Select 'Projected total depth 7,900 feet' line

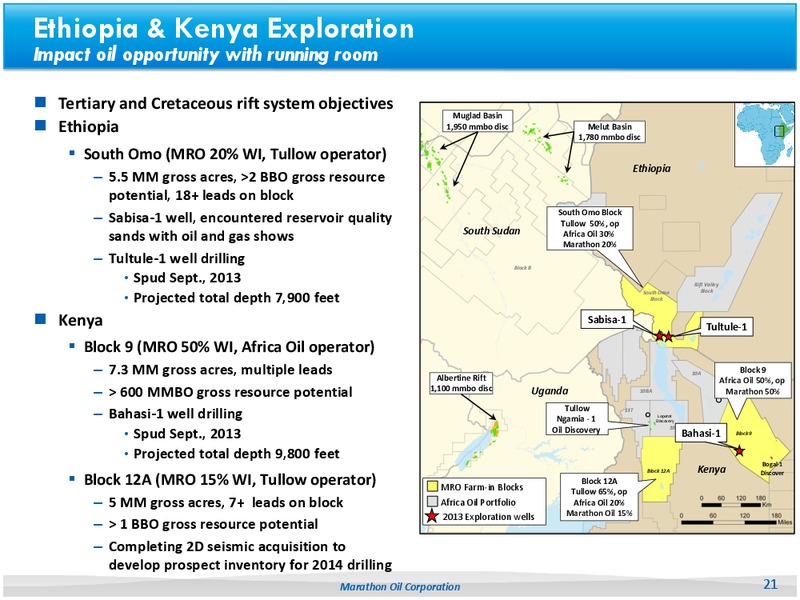click(x=236, y=297)
